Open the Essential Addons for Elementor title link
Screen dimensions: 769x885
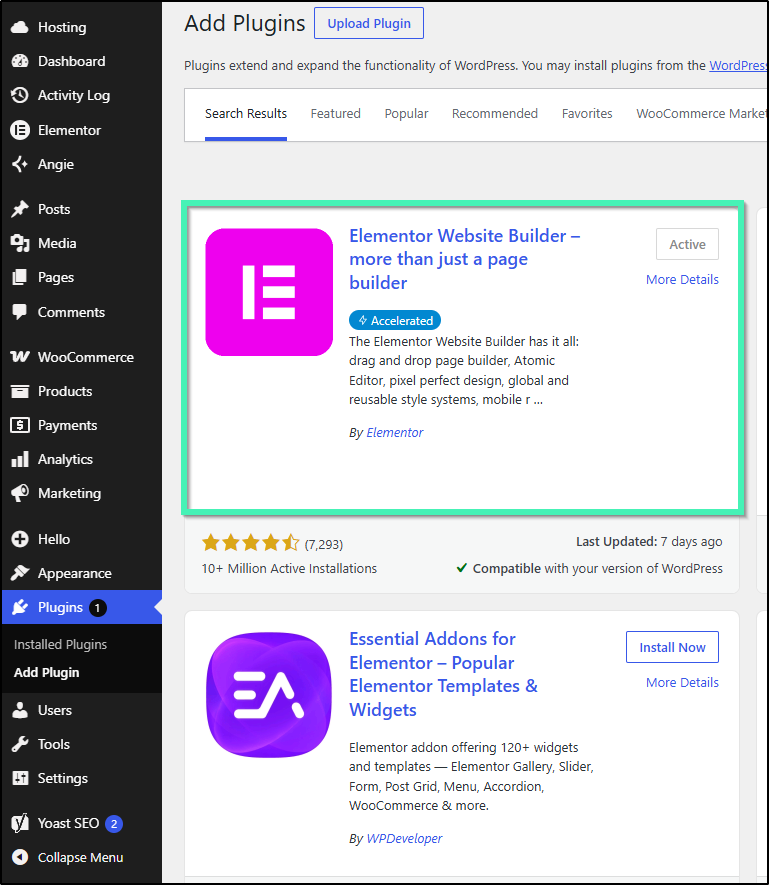443,674
